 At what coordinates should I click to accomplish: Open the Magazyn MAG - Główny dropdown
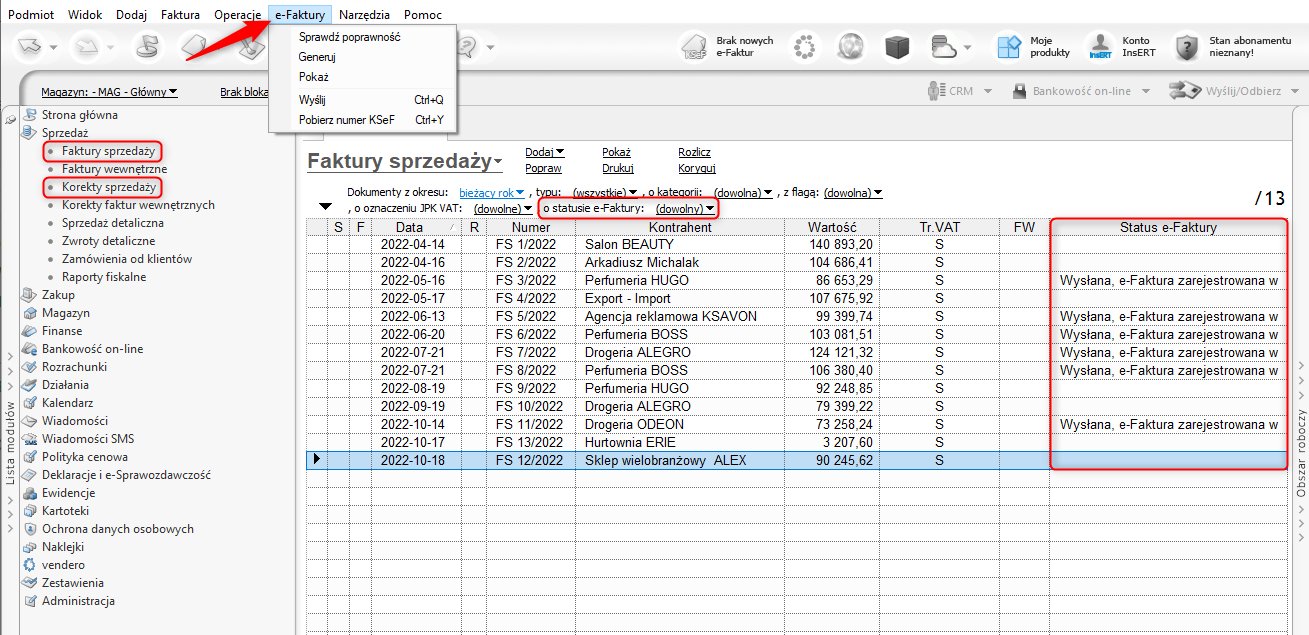109,92
